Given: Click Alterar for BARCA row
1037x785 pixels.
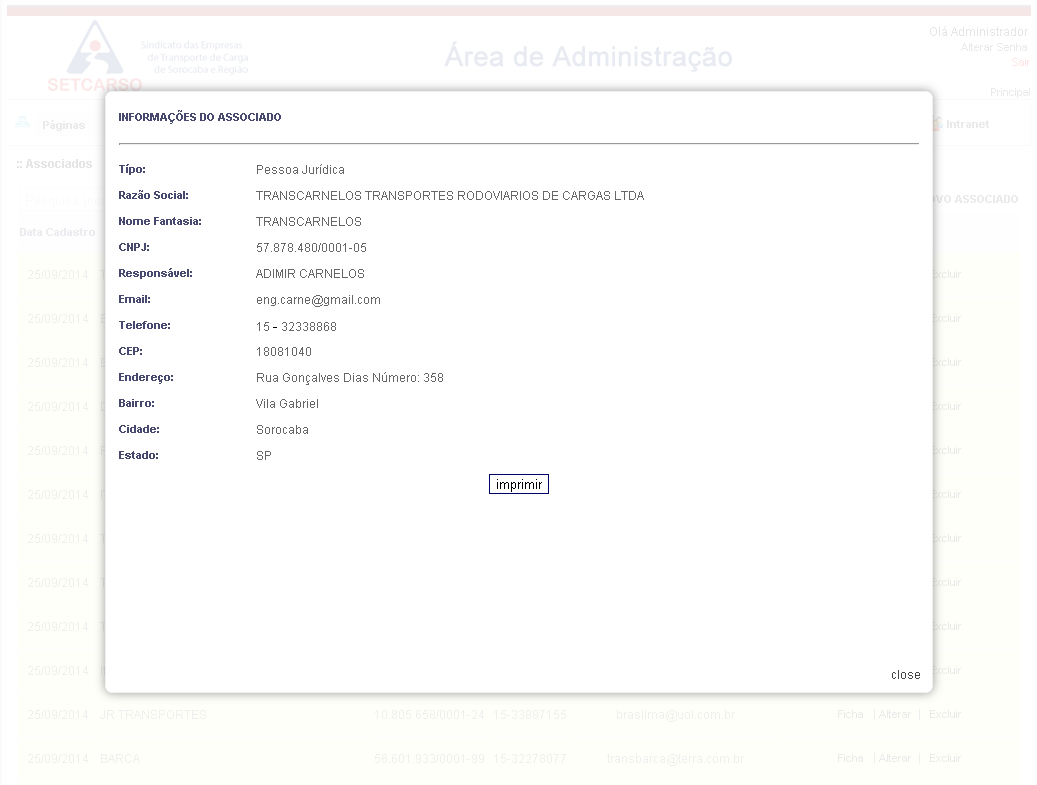Looking at the screenshot, I should [895, 758].
